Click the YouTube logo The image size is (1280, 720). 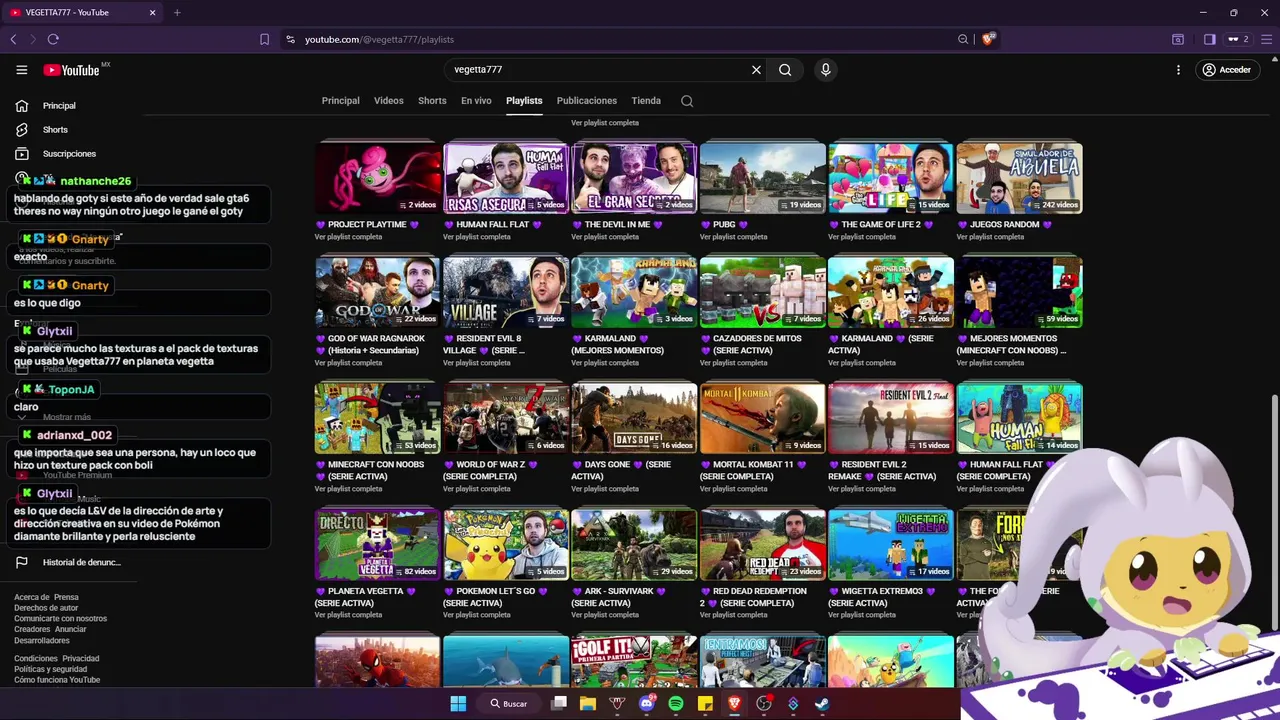pos(71,70)
